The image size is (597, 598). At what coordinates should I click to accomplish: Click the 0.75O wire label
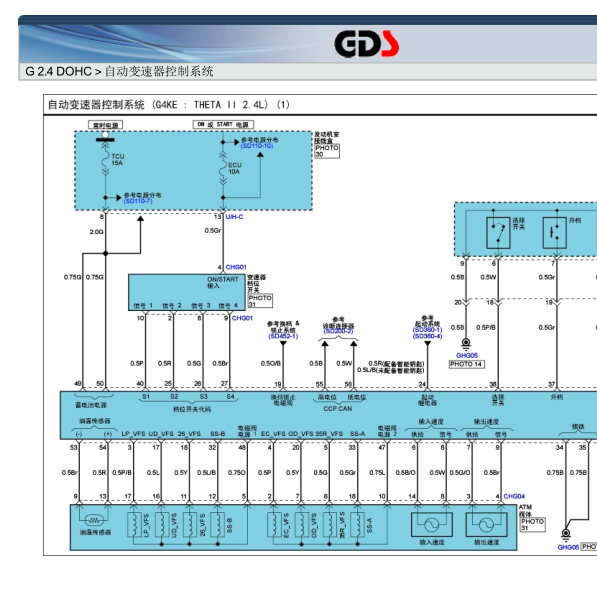(237, 473)
